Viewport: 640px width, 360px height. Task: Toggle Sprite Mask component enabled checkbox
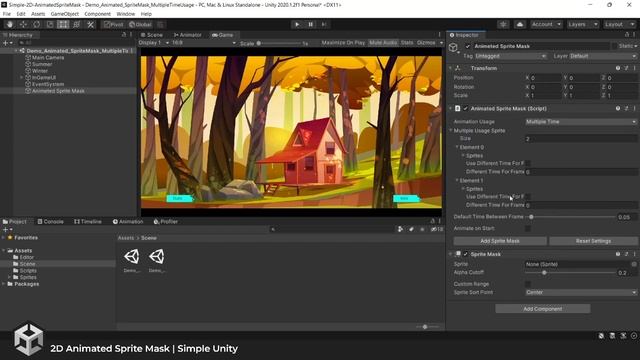465,254
